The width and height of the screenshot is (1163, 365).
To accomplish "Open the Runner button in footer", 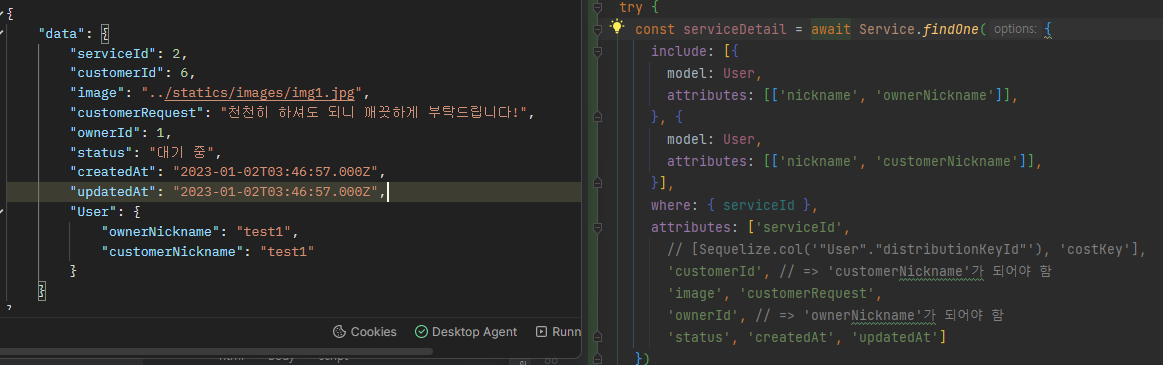I will (558, 332).
